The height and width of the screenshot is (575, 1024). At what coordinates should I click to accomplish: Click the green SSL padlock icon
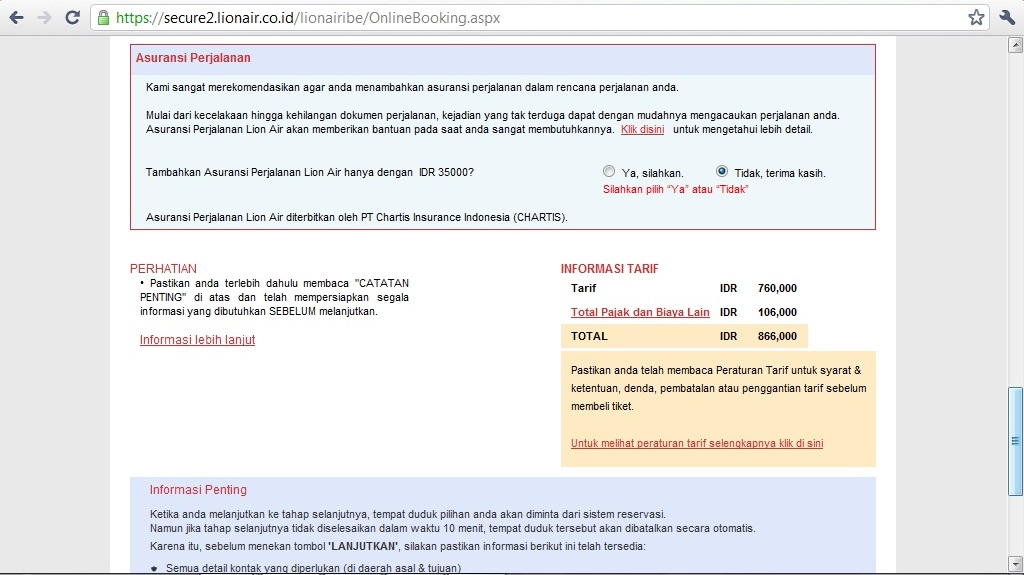103,18
